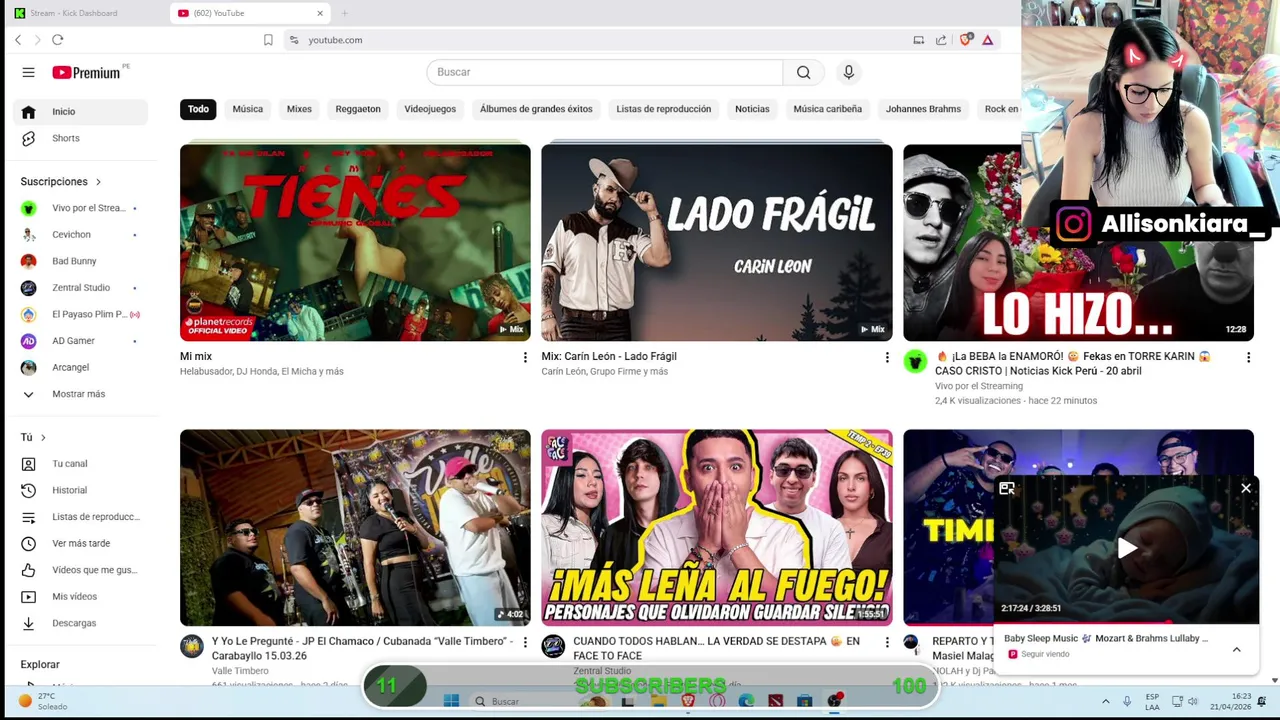Image resolution: width=1280 pixels, height=720 pixels.
Task: Start voice search with the microphone
Action: (849, 72)
